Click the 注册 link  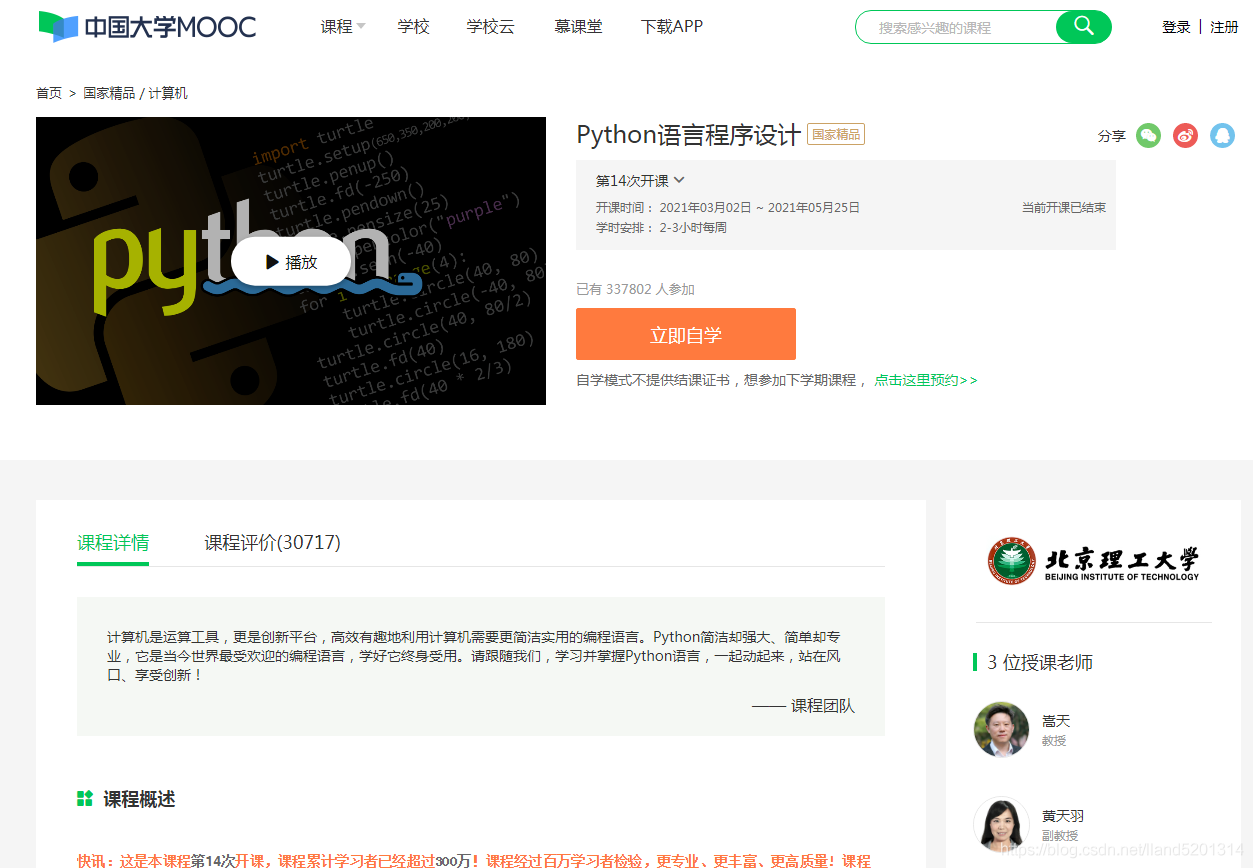1224,27
